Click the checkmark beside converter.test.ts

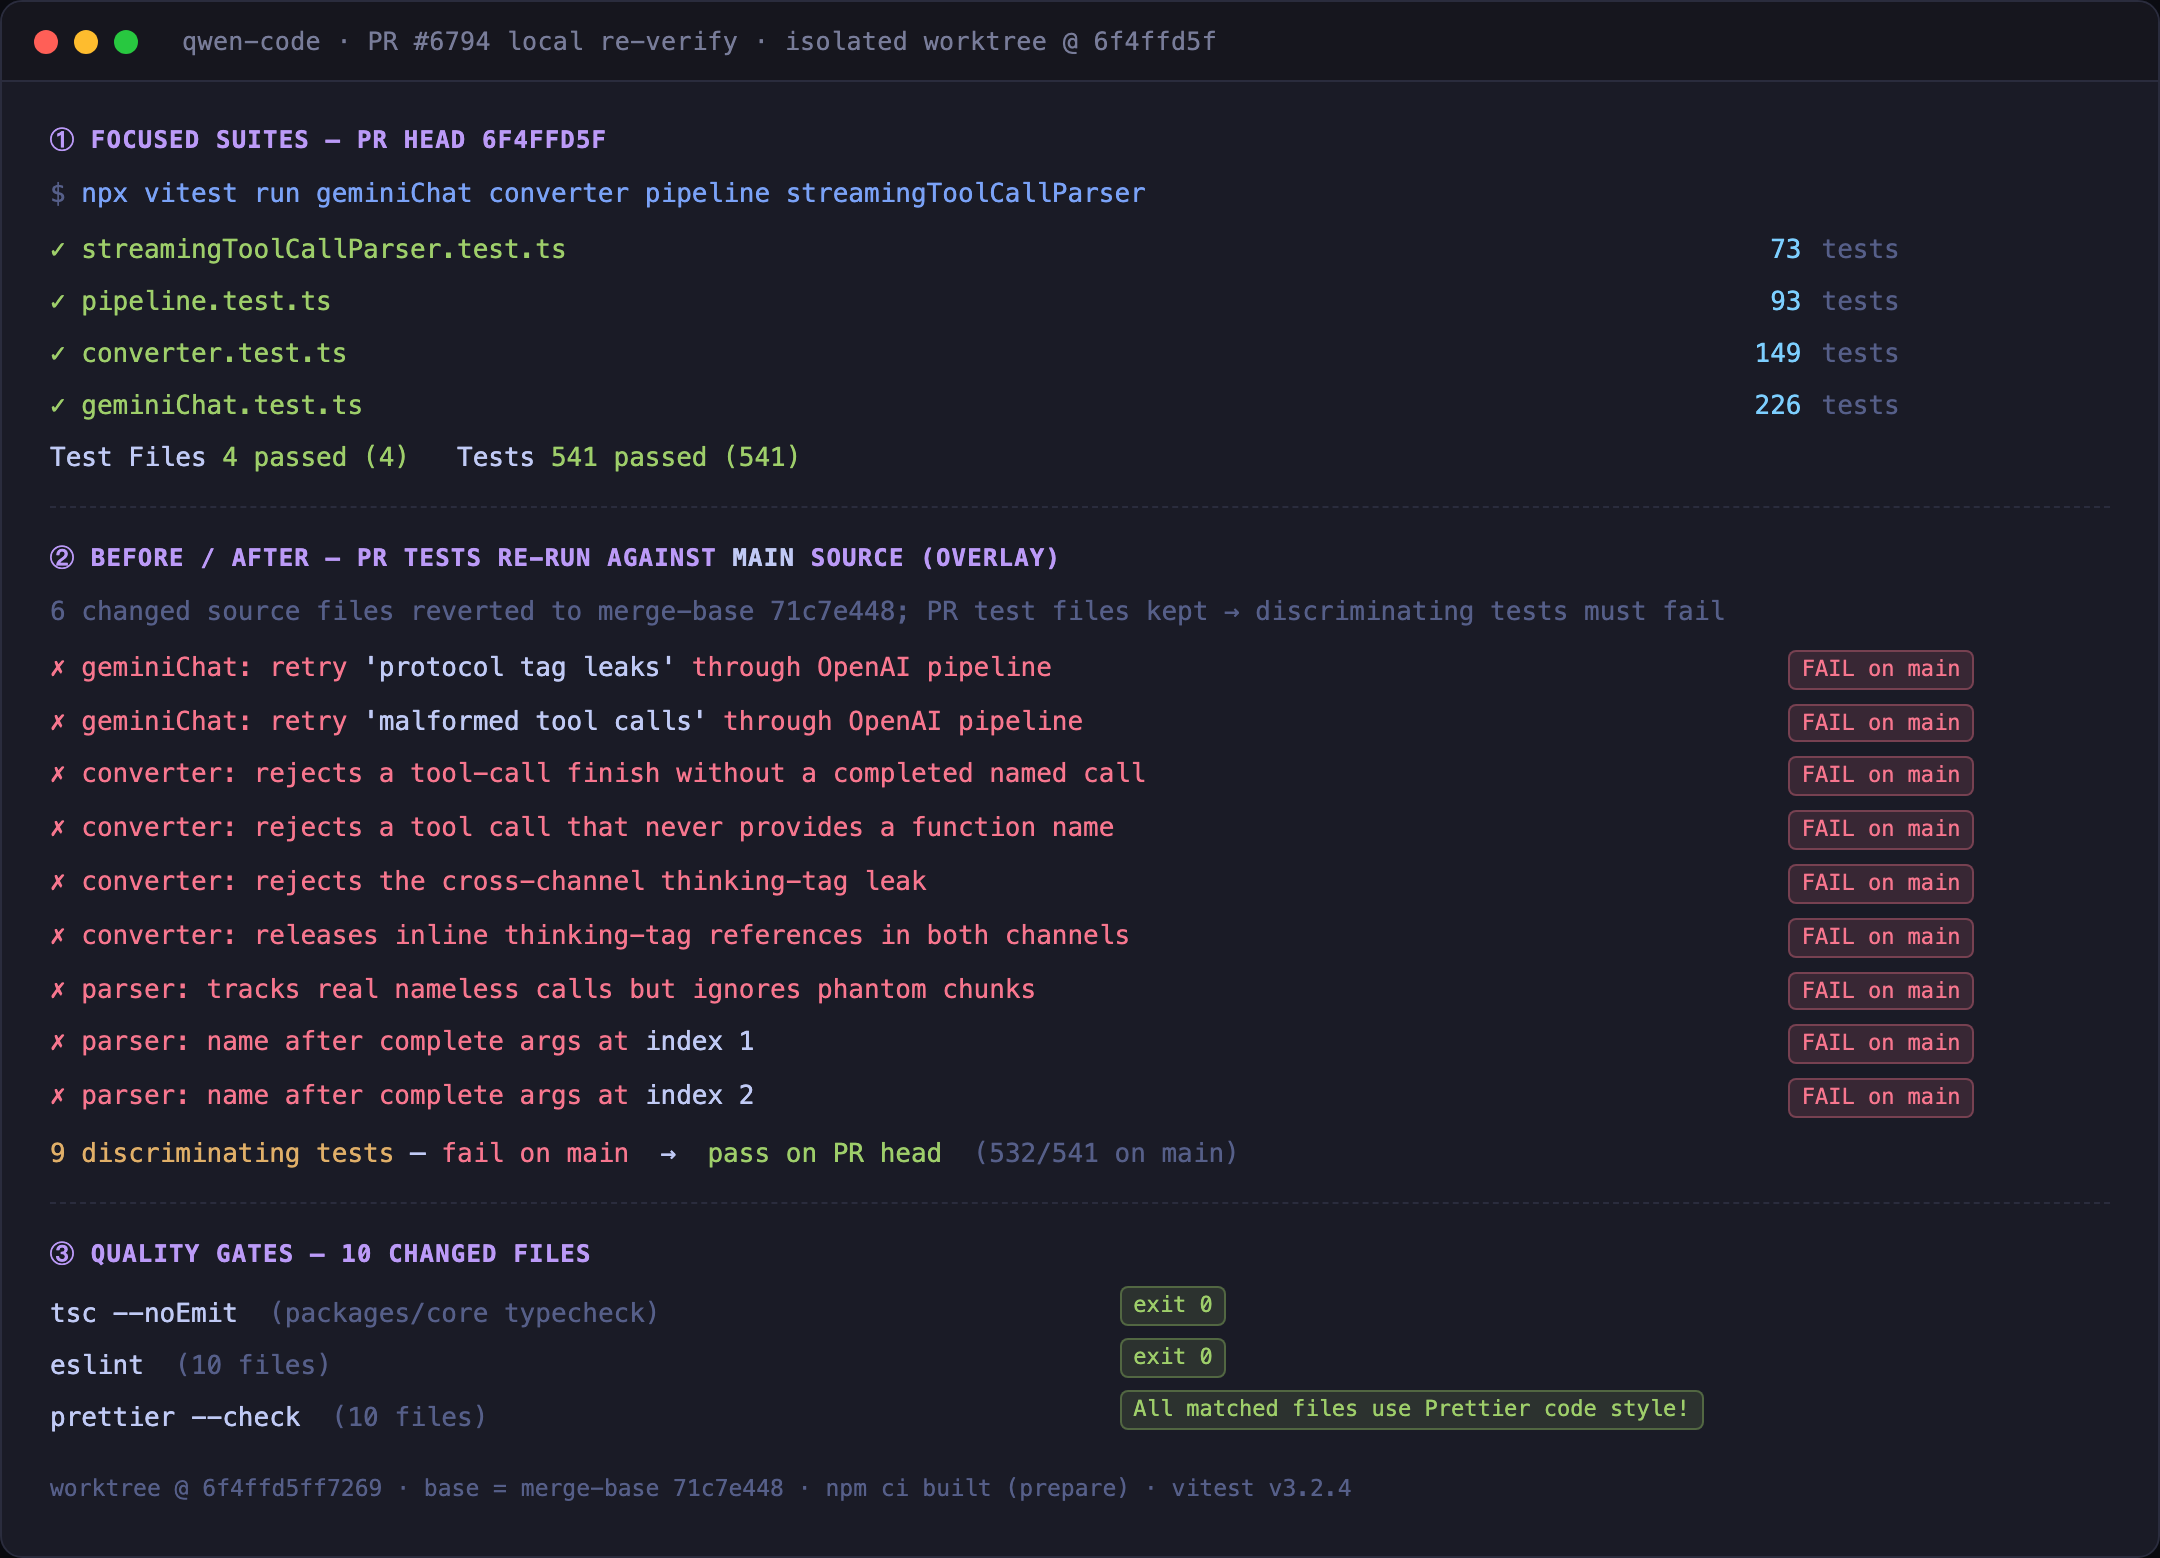58,353
